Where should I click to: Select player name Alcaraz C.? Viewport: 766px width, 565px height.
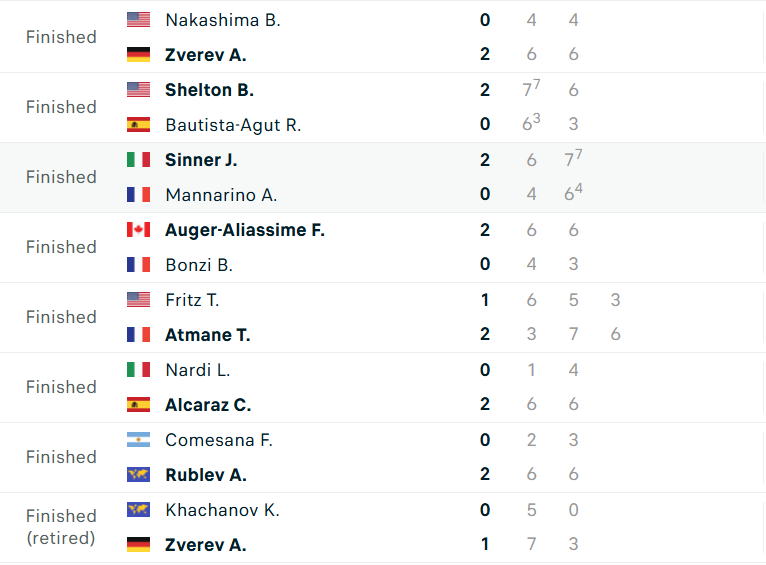pyautogui.click(x=207, y=405)
